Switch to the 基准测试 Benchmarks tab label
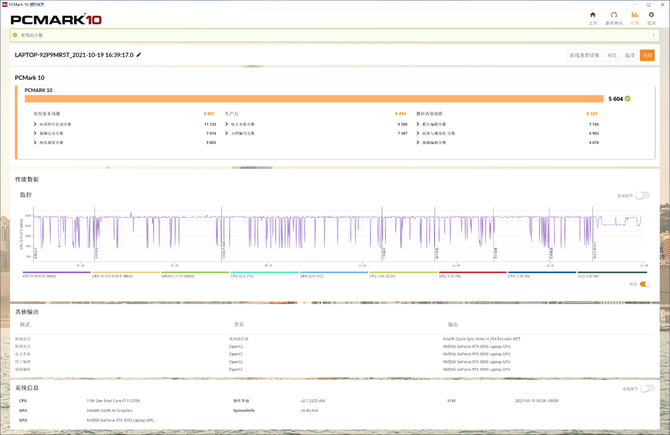Viewport: 670px width, 435px height. click(614, 23)
